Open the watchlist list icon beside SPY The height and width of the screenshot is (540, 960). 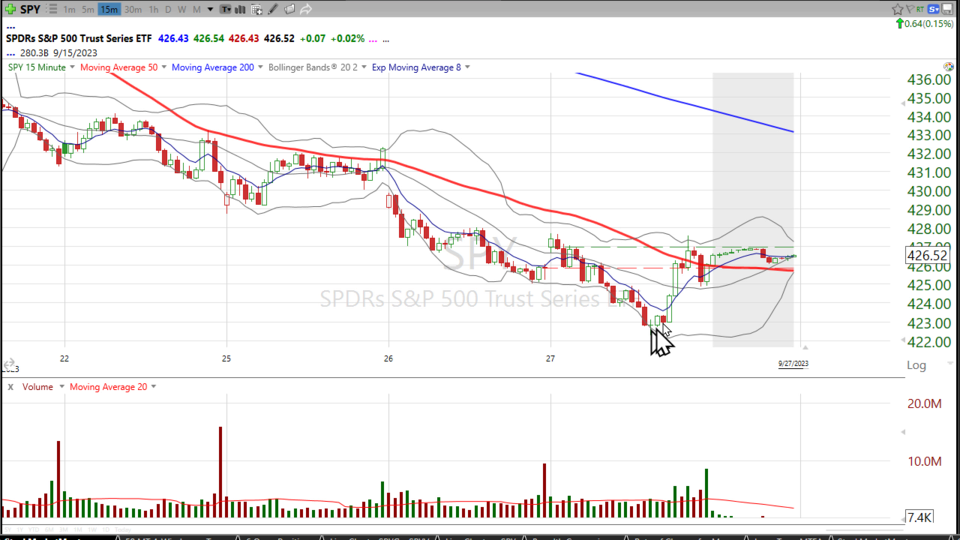tap(53, 9)
